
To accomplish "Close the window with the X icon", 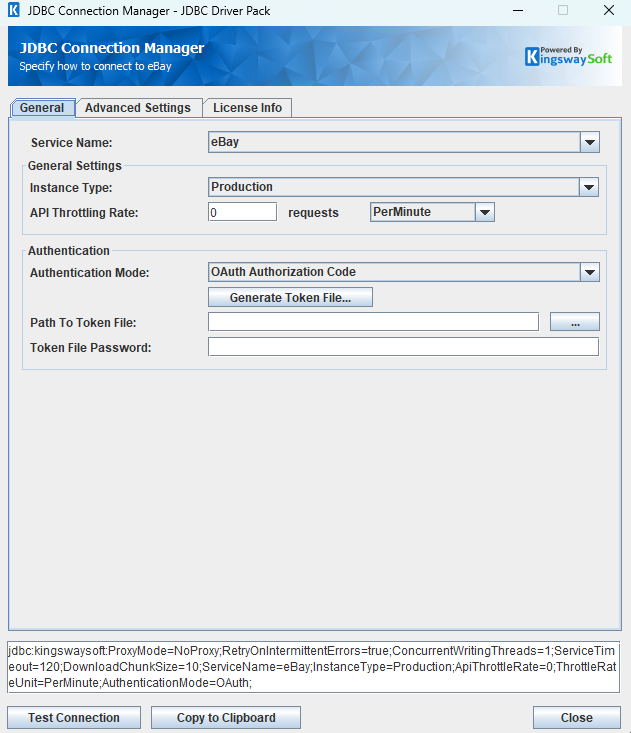I will click(x=609, y=10).
